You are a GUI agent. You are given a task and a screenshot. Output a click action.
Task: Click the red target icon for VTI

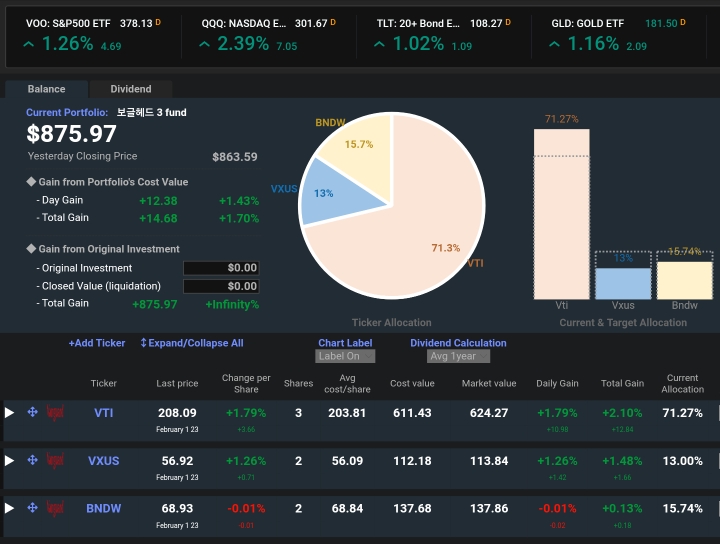(x=55, y=413)
